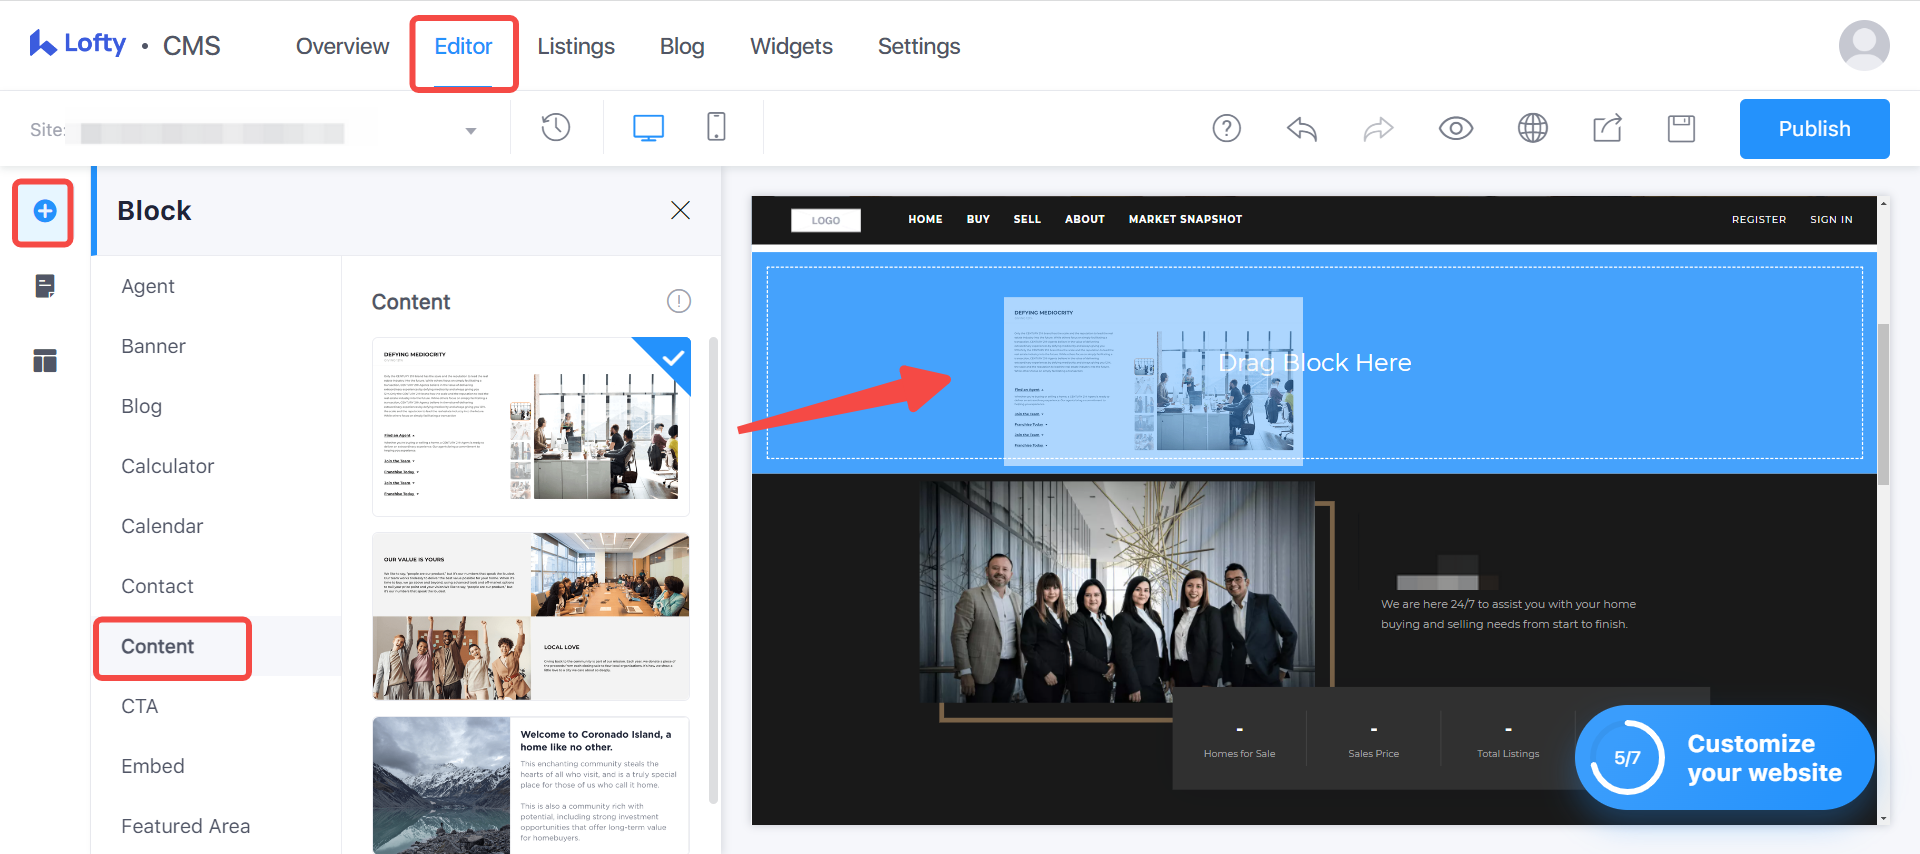
Task: Switch to desktop preview mode
Action: (x=648, y=128)
